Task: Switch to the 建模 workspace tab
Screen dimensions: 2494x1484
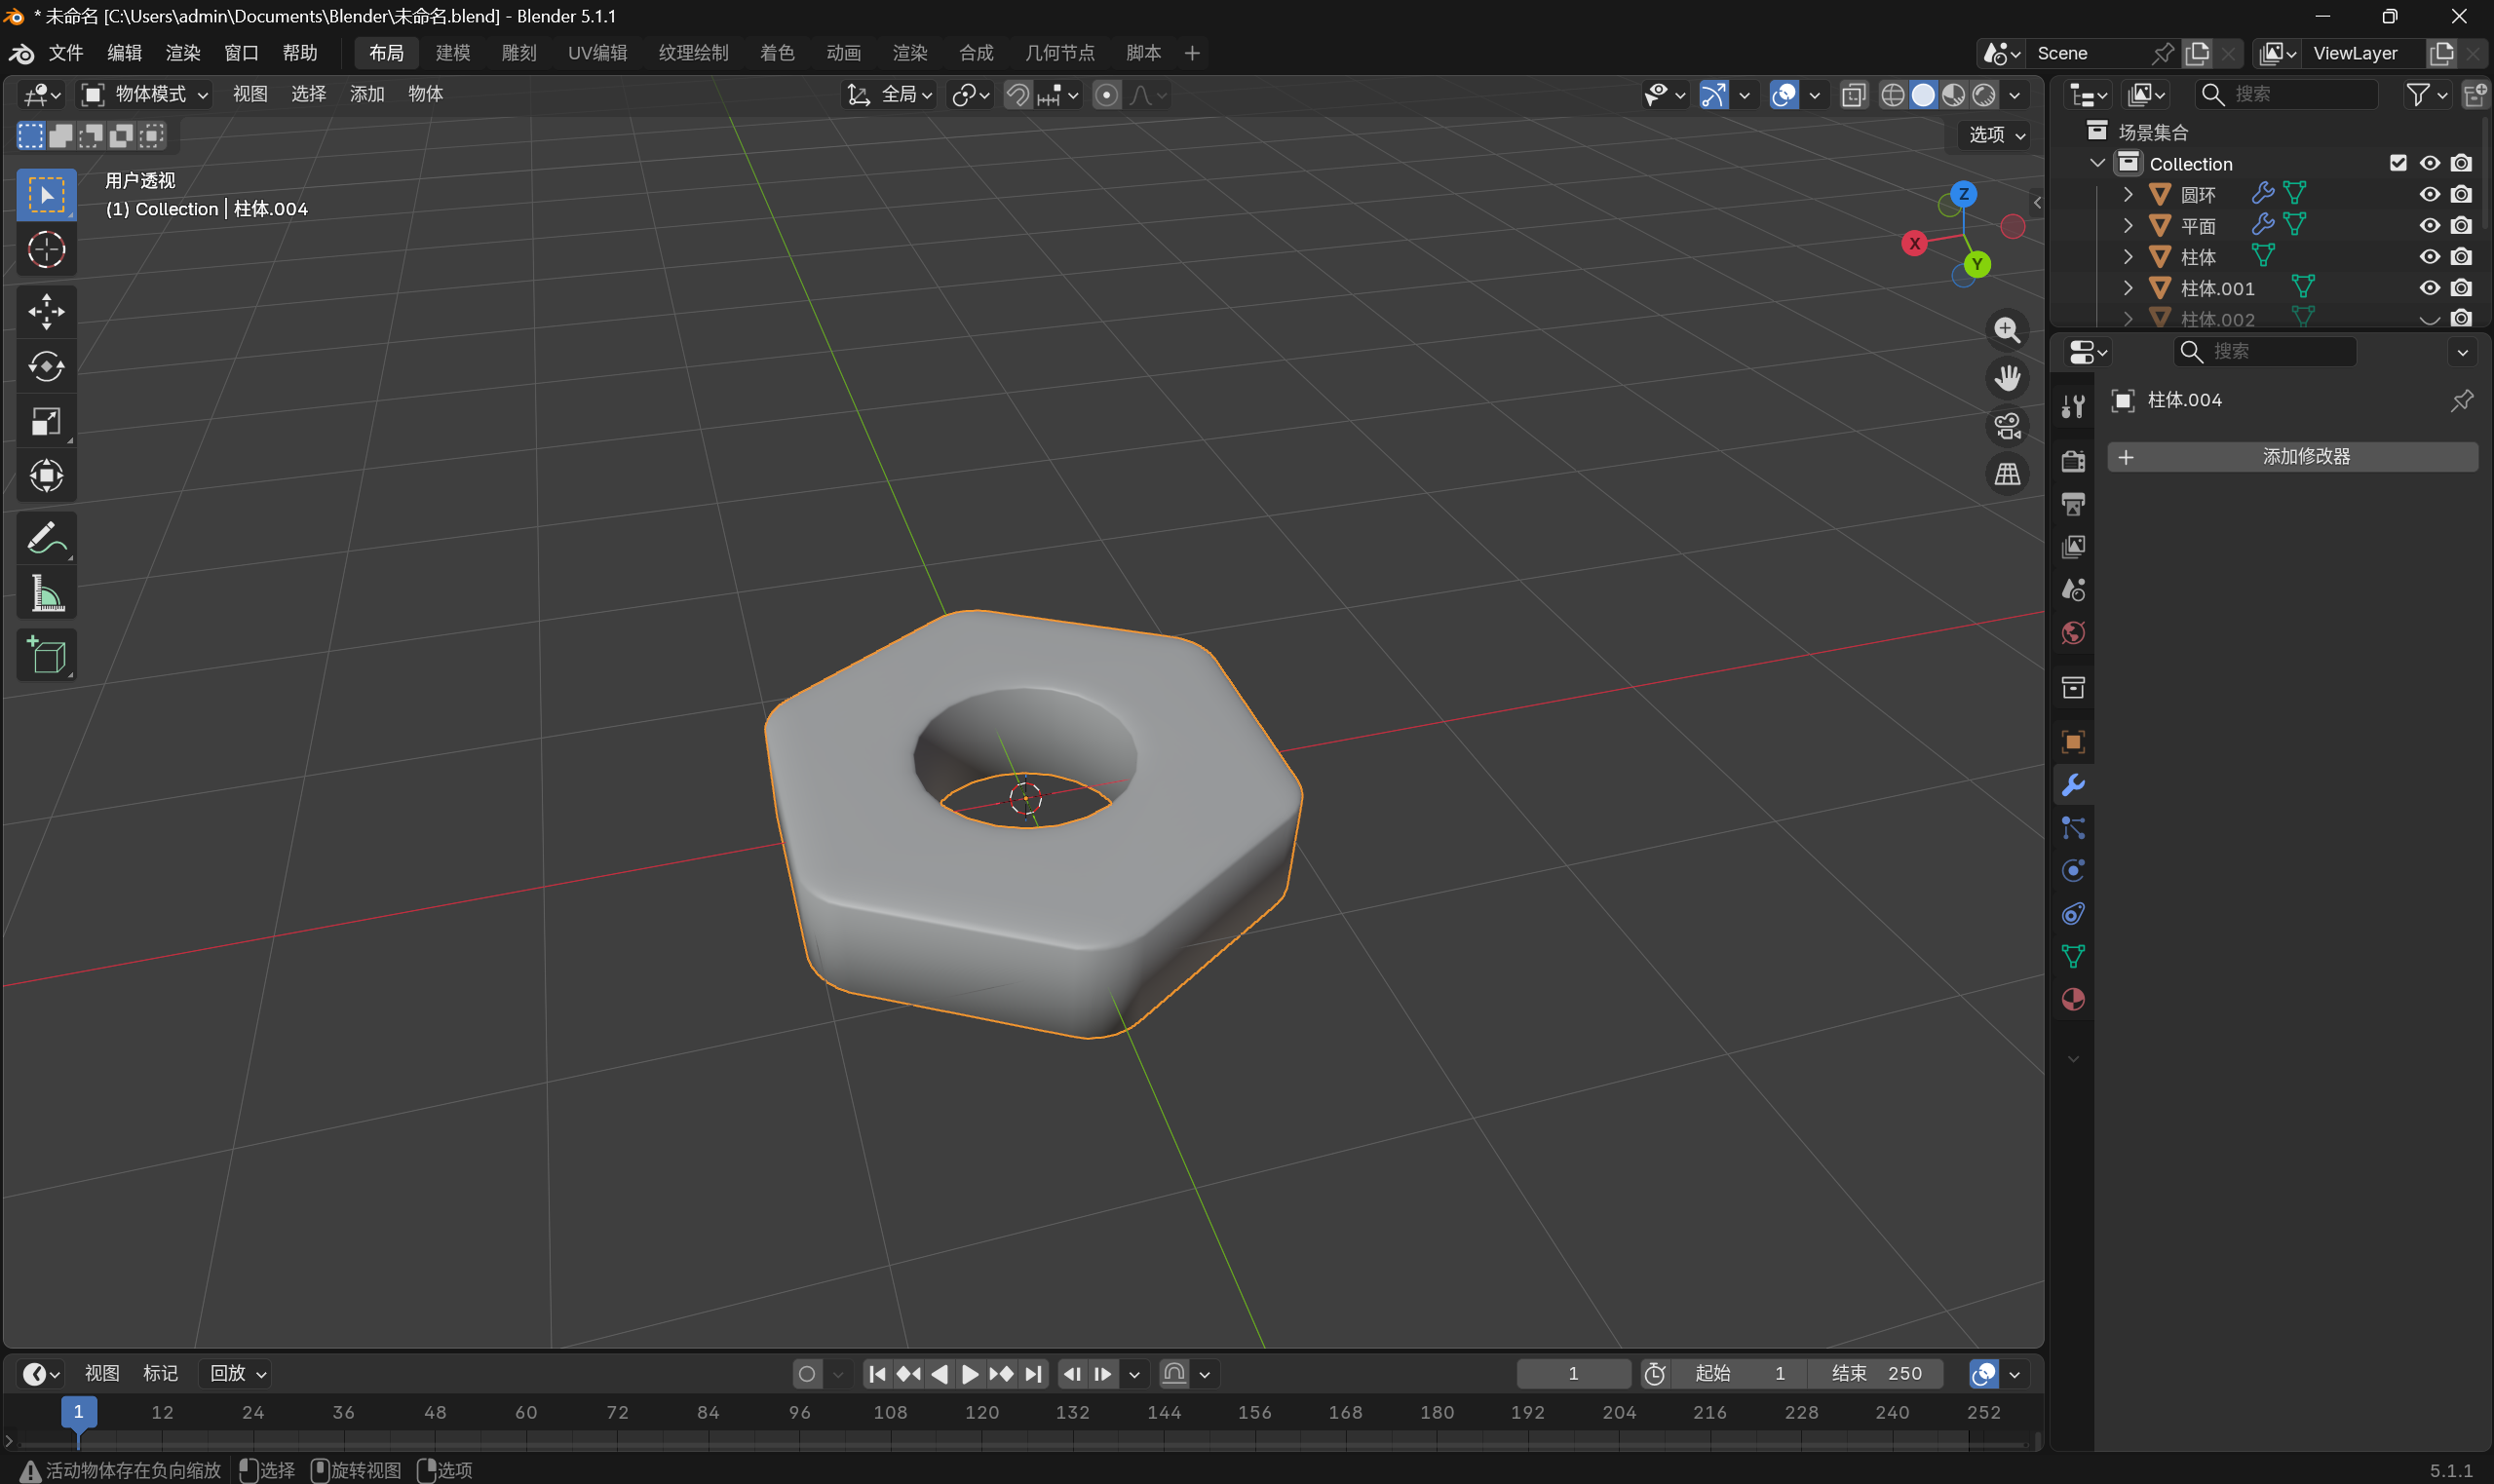Action: [x=453, y=53]
